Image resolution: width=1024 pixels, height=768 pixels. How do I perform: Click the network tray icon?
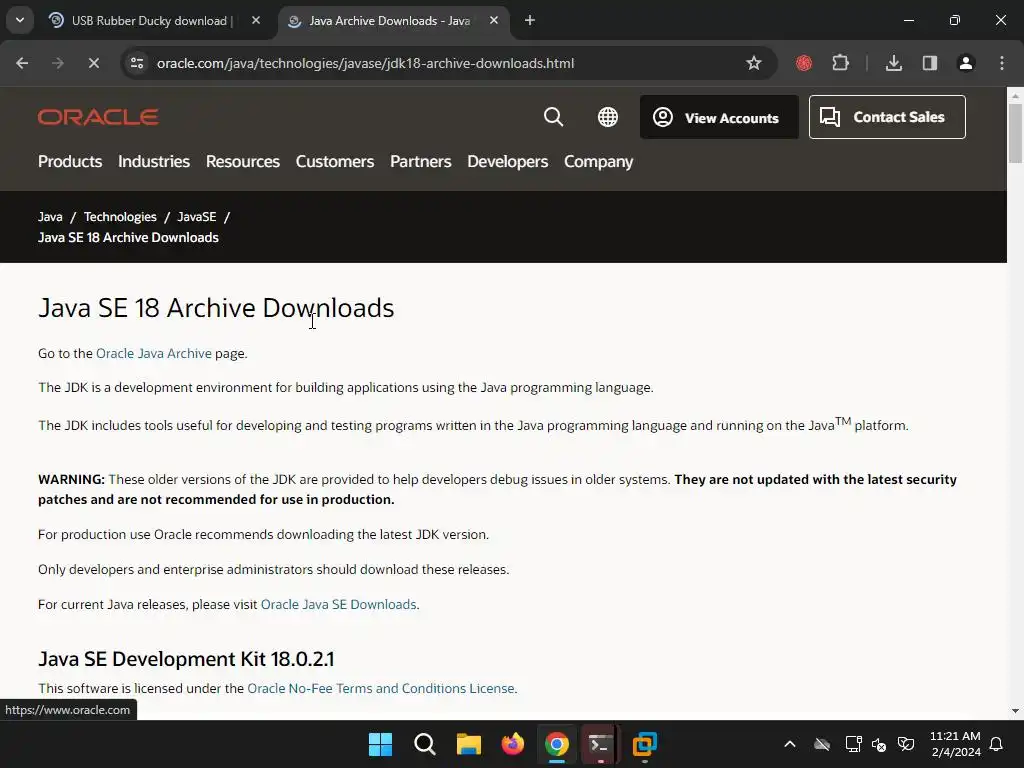(x=853, y=744)
